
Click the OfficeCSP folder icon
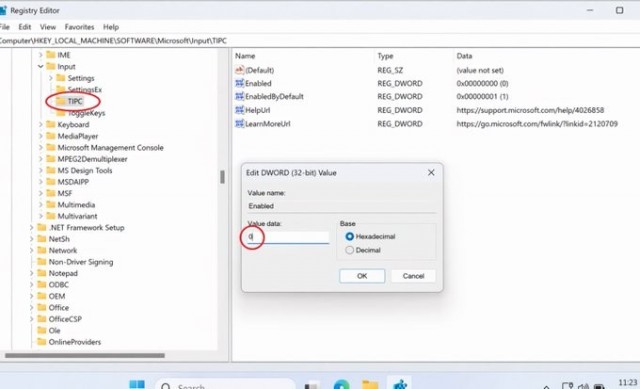point(42,319)
